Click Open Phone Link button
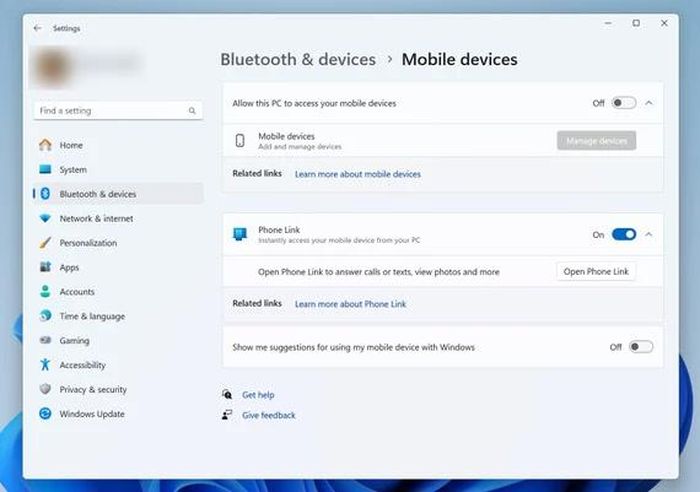Image resolution: width=700 pixels, height=492 pixels. [596, 271]
